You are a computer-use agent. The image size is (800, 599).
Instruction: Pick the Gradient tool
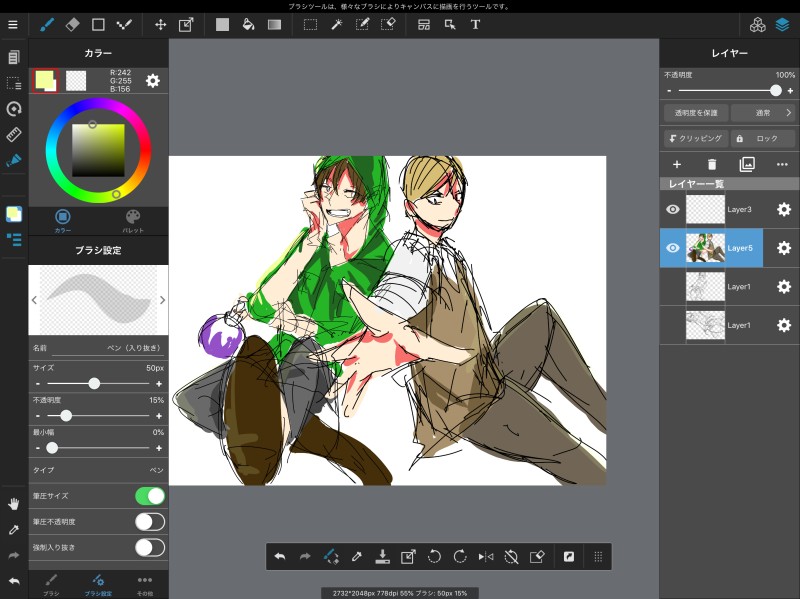pyautogui.click(x=274, y=25)
